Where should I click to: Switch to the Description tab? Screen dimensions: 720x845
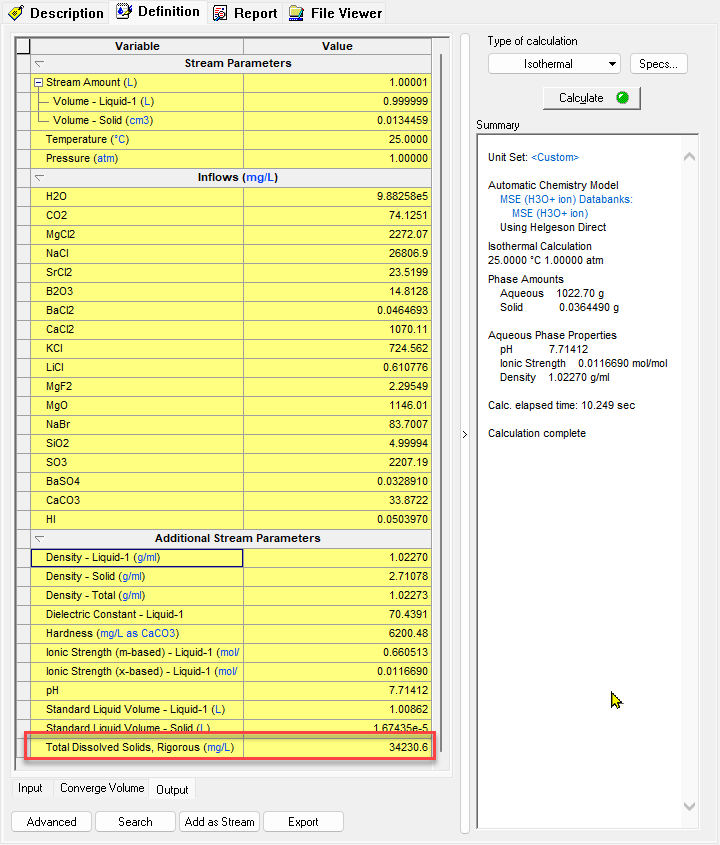click(56, 13)
